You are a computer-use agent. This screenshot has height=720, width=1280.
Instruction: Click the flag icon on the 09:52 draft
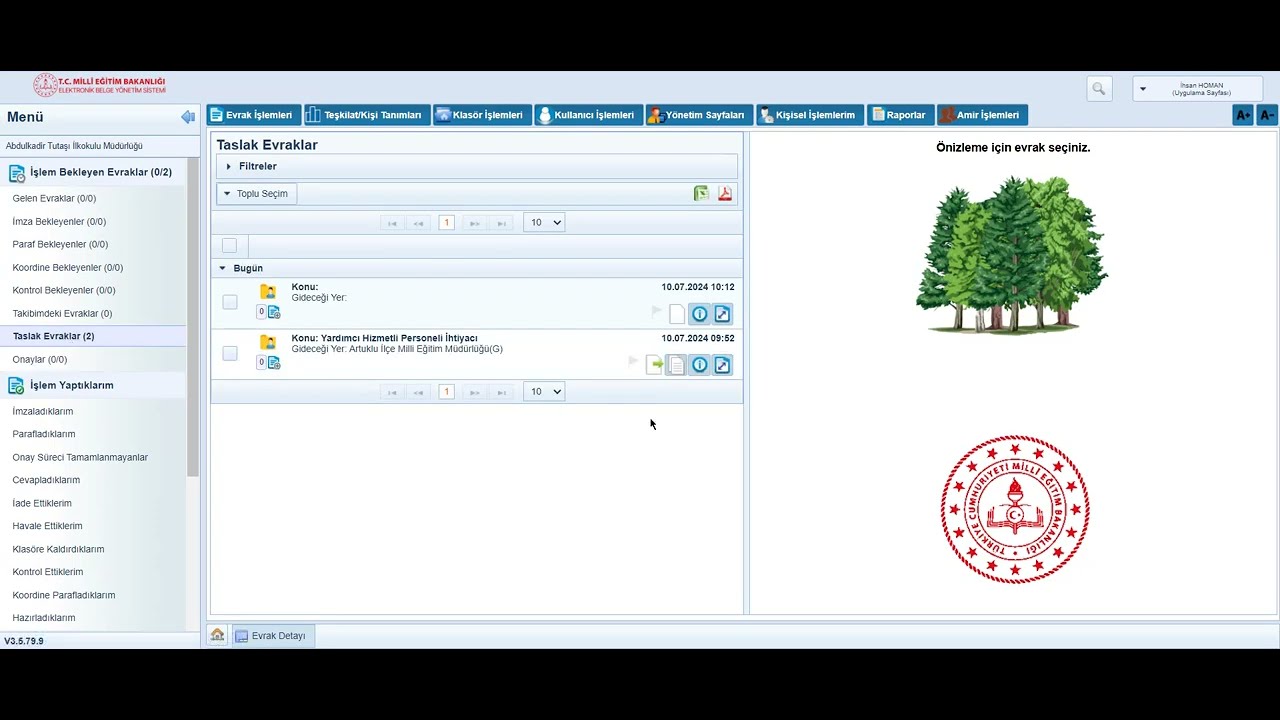634,361
